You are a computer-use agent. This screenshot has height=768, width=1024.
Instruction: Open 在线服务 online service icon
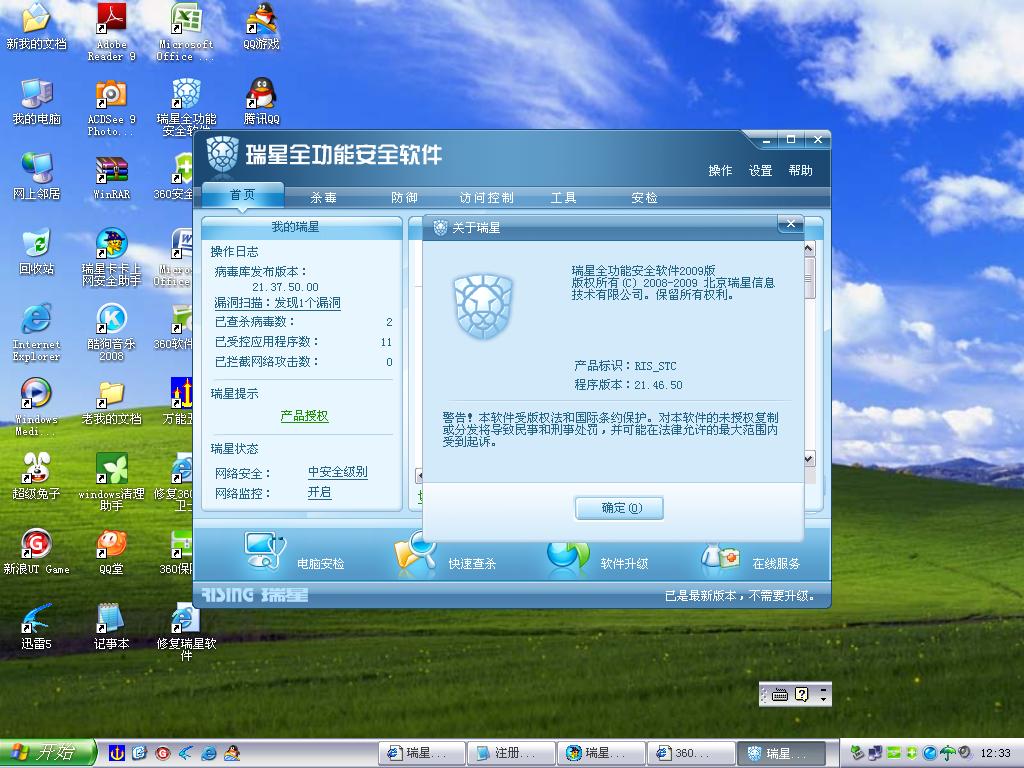point(720,556)
